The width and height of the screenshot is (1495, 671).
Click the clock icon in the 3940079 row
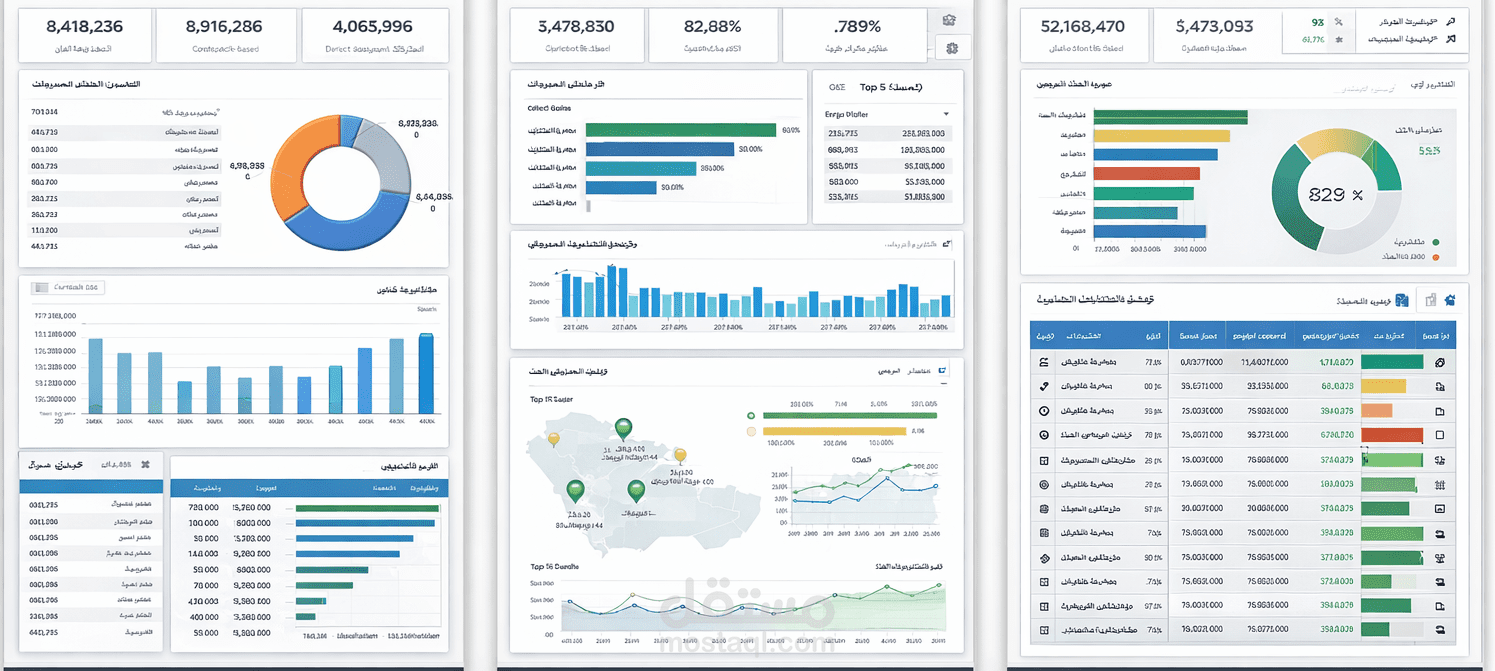[1044, 411]
